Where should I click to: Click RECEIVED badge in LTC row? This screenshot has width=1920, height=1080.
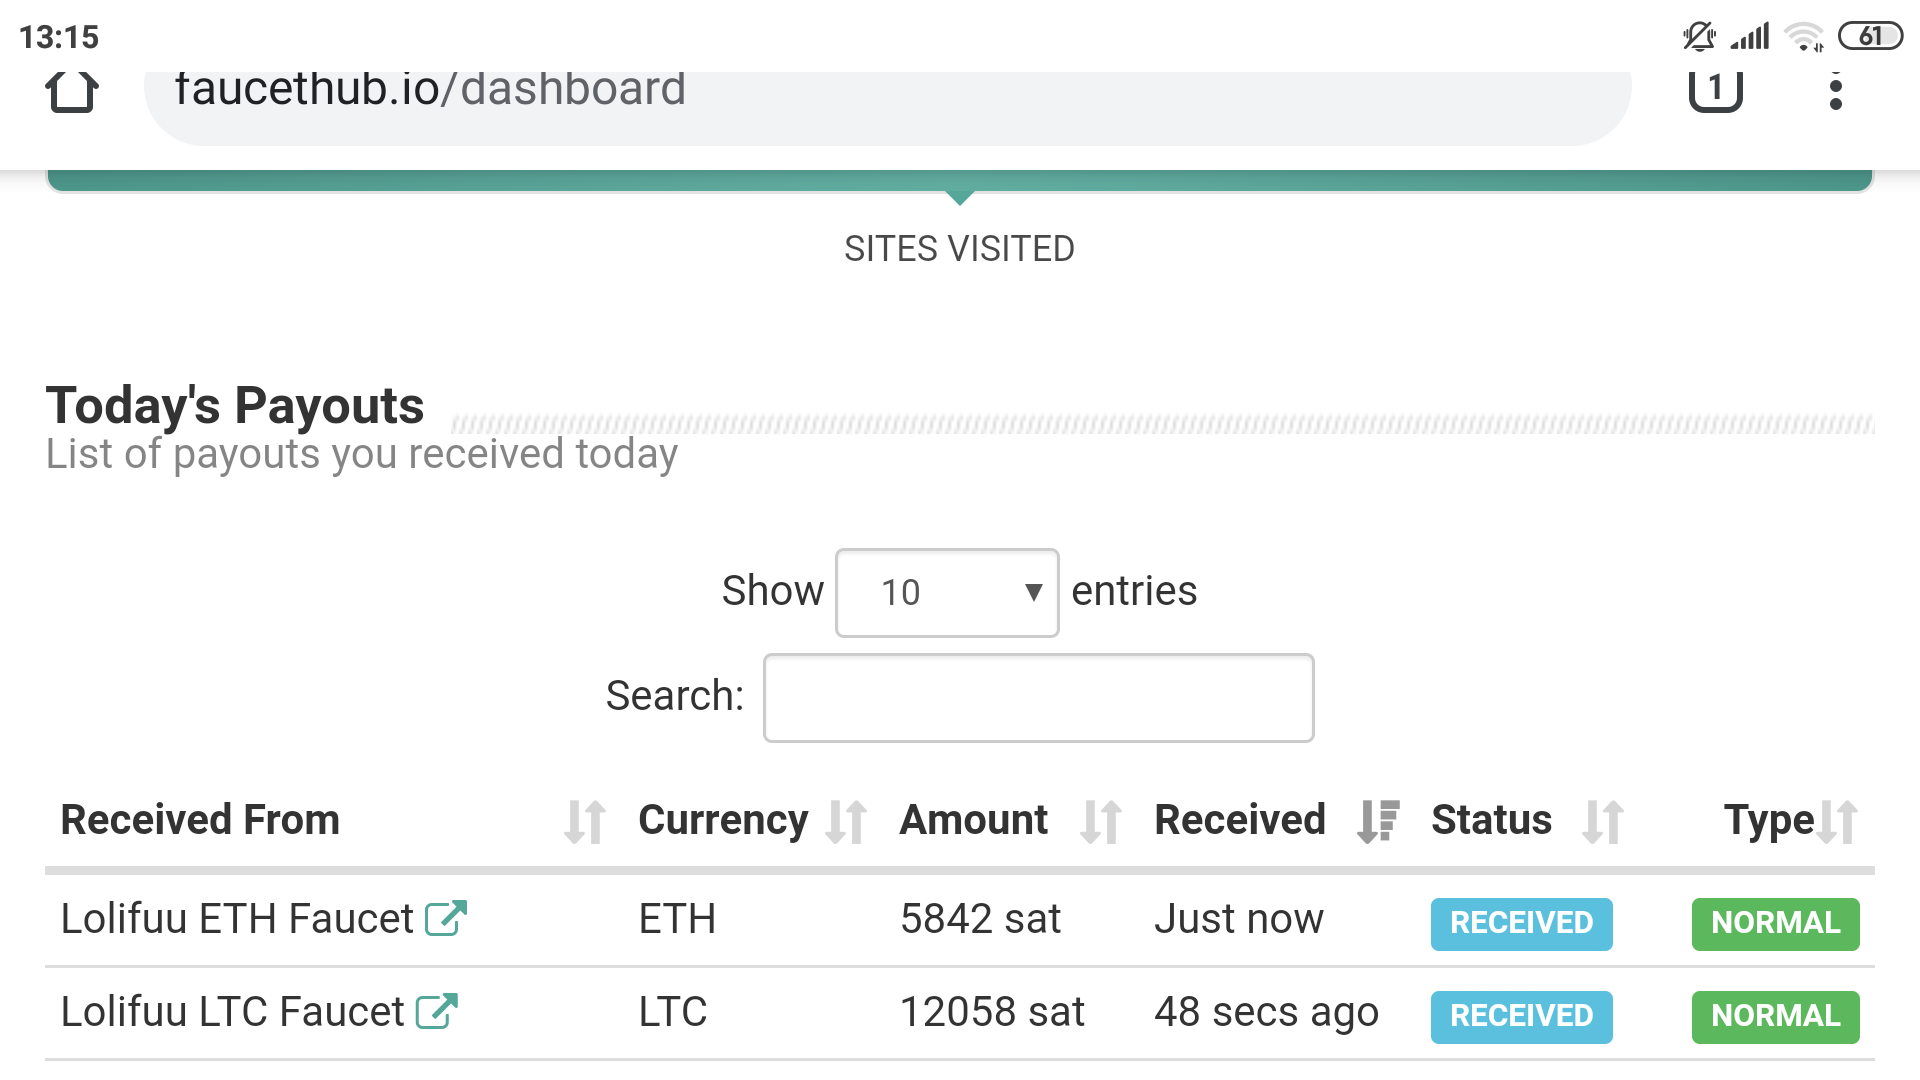1521,1016
